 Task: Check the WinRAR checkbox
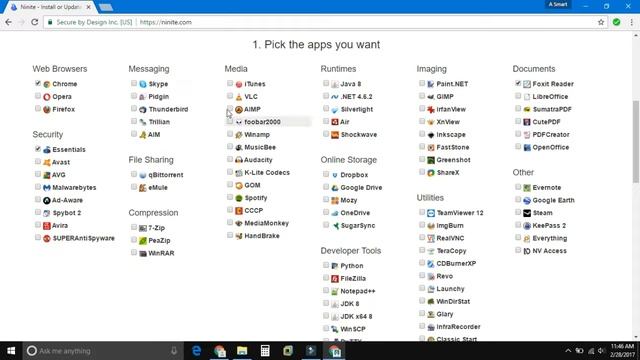(134, 252)
